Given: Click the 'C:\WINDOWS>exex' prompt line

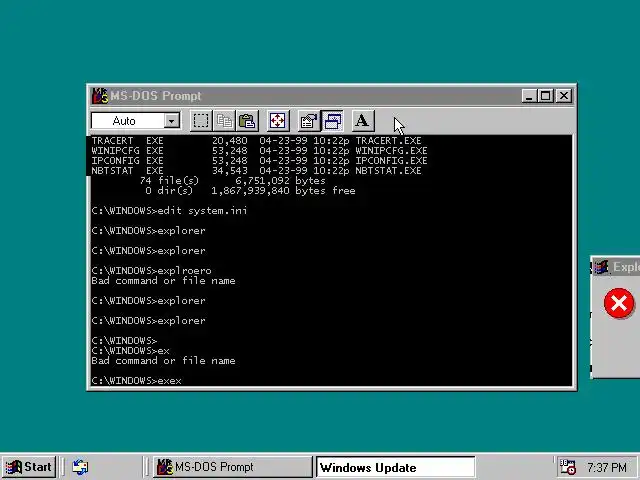Looking at the screenshot, I should [x=136, y=381].
